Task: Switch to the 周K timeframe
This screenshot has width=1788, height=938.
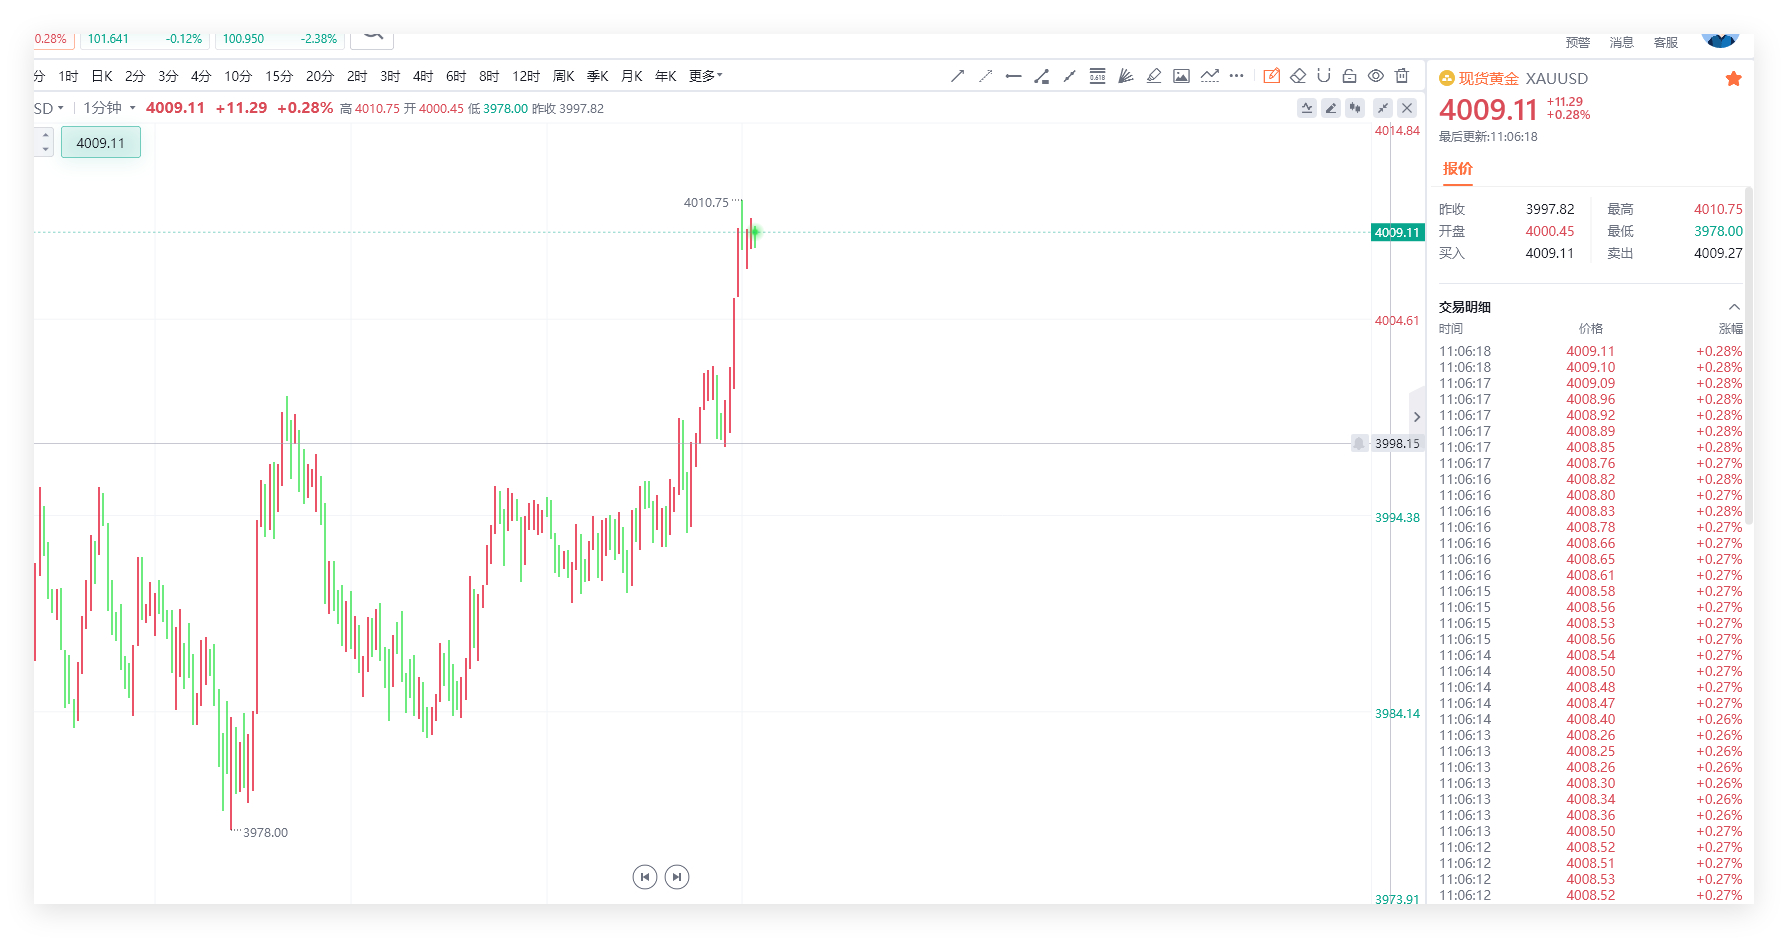Action: click(x=564, y=76)
